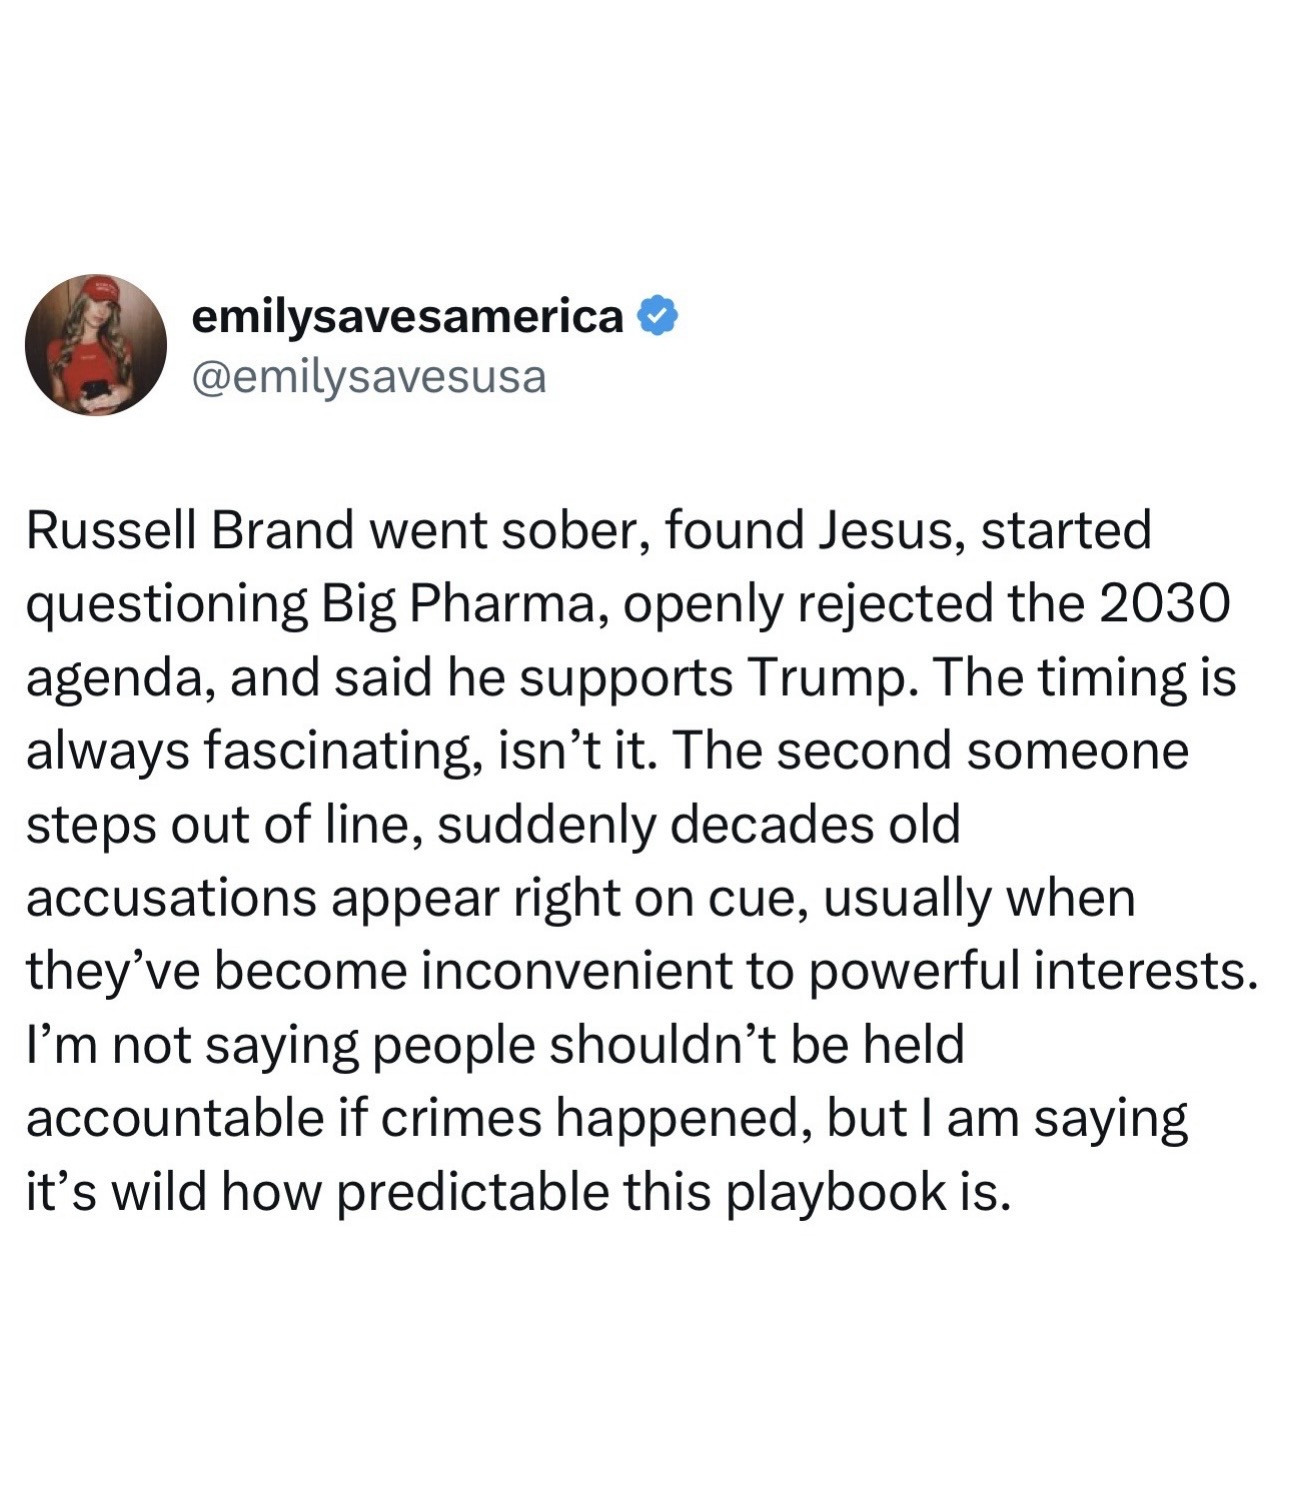Click the blue verified checkmark badge
This screenshot has width=1289, height=1500.
pos(658,316)
